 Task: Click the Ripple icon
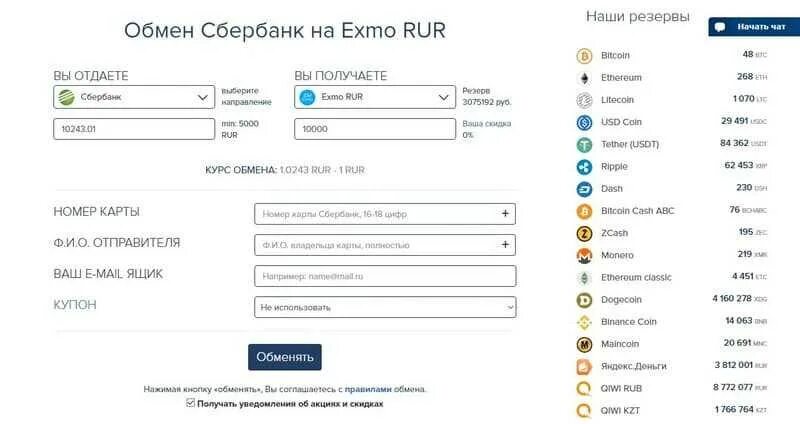584,167
